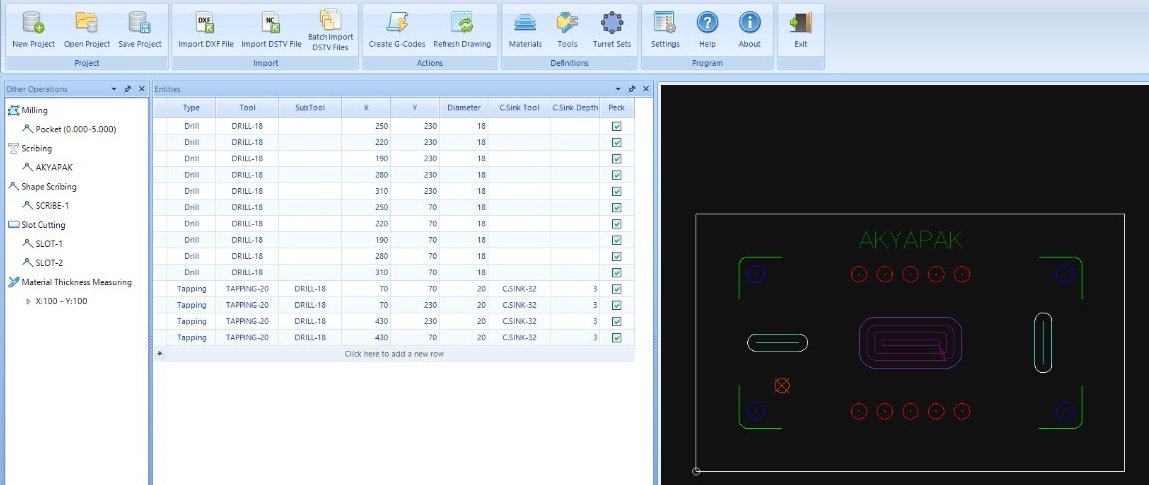Open Other Operations panel dropdown menu
The image size is (1149, 485).
pos(114,89)
